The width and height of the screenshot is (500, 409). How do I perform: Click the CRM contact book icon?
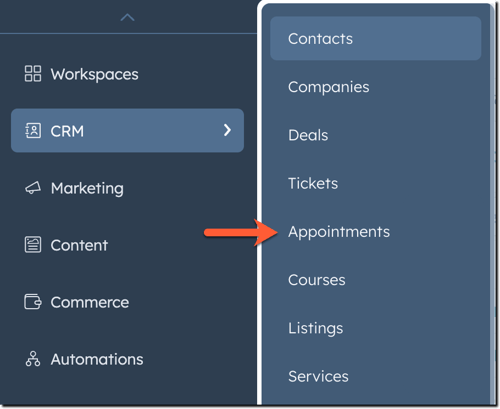33,131
